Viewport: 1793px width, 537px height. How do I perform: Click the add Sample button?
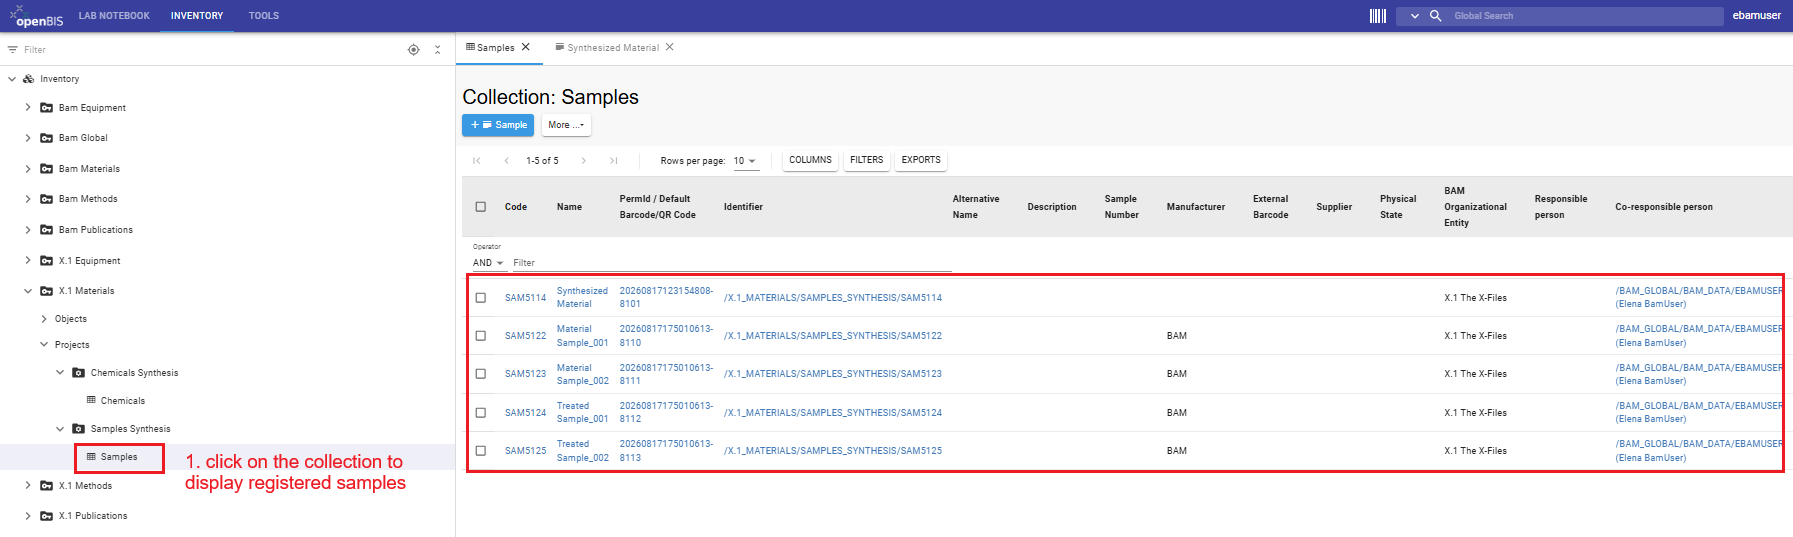coord(498,125)
